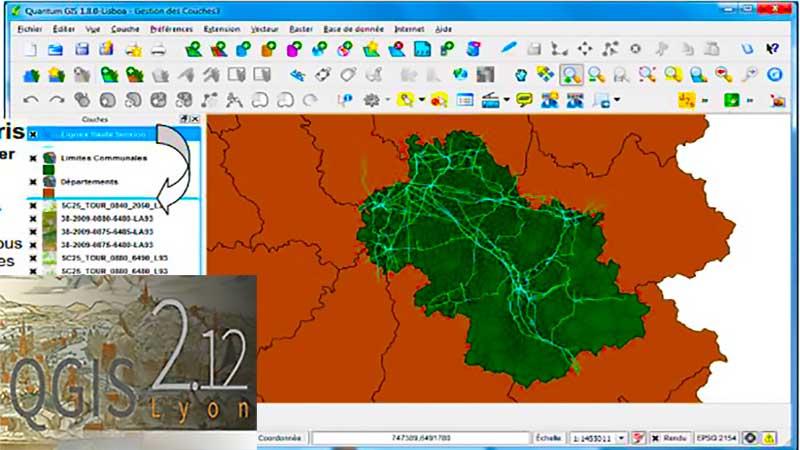Select the Départements layer name
Image resolution: width=800 pixels, height=450 pixels.
point(89,182)
